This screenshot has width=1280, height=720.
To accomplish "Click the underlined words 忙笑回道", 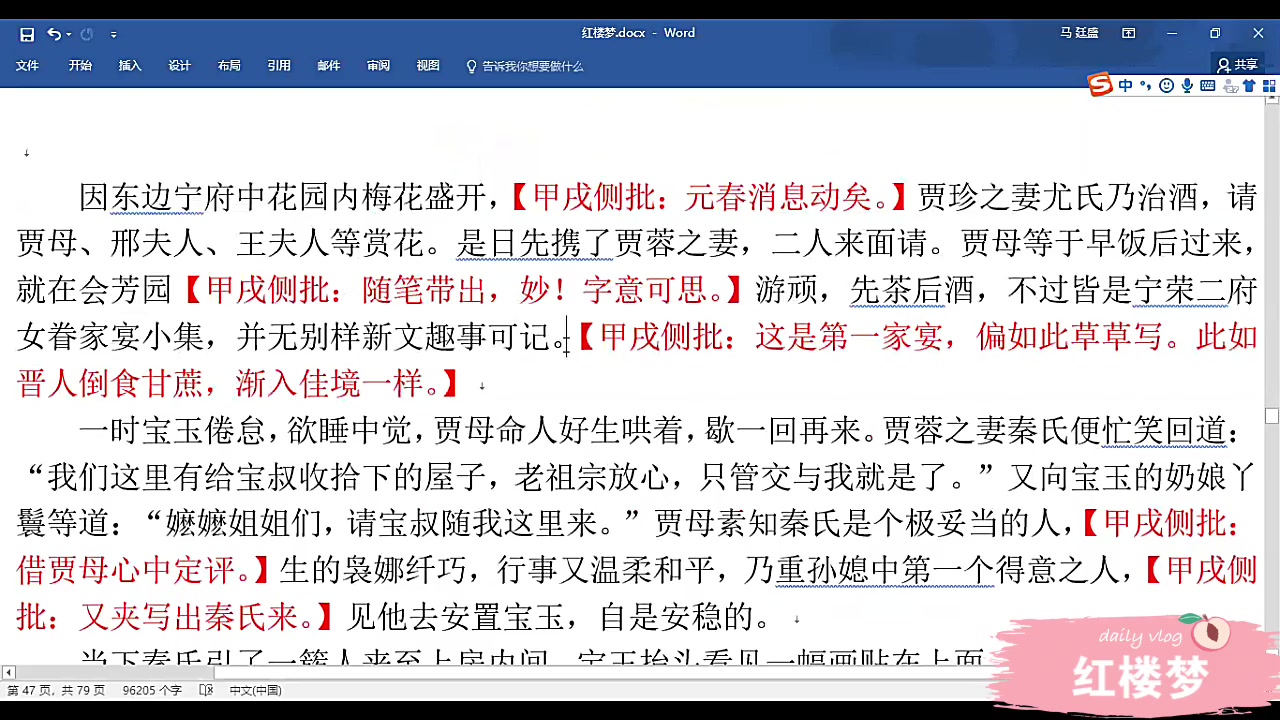I will point(1163,431).
